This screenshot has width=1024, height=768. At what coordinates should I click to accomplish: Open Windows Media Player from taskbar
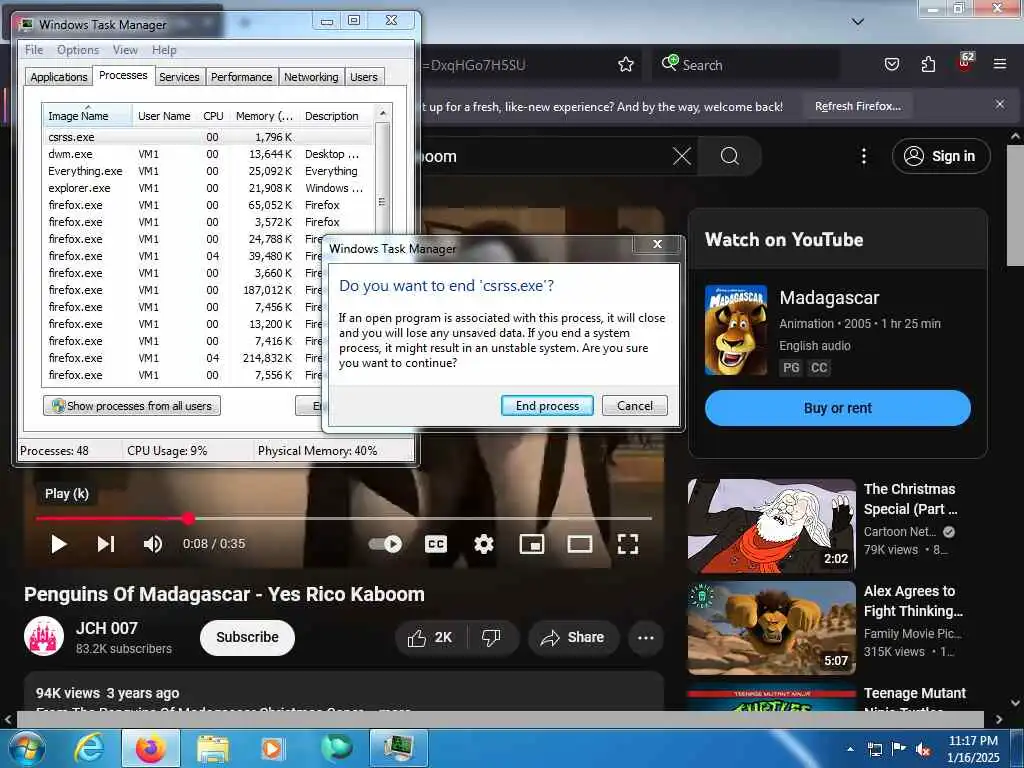coord(272,748)
